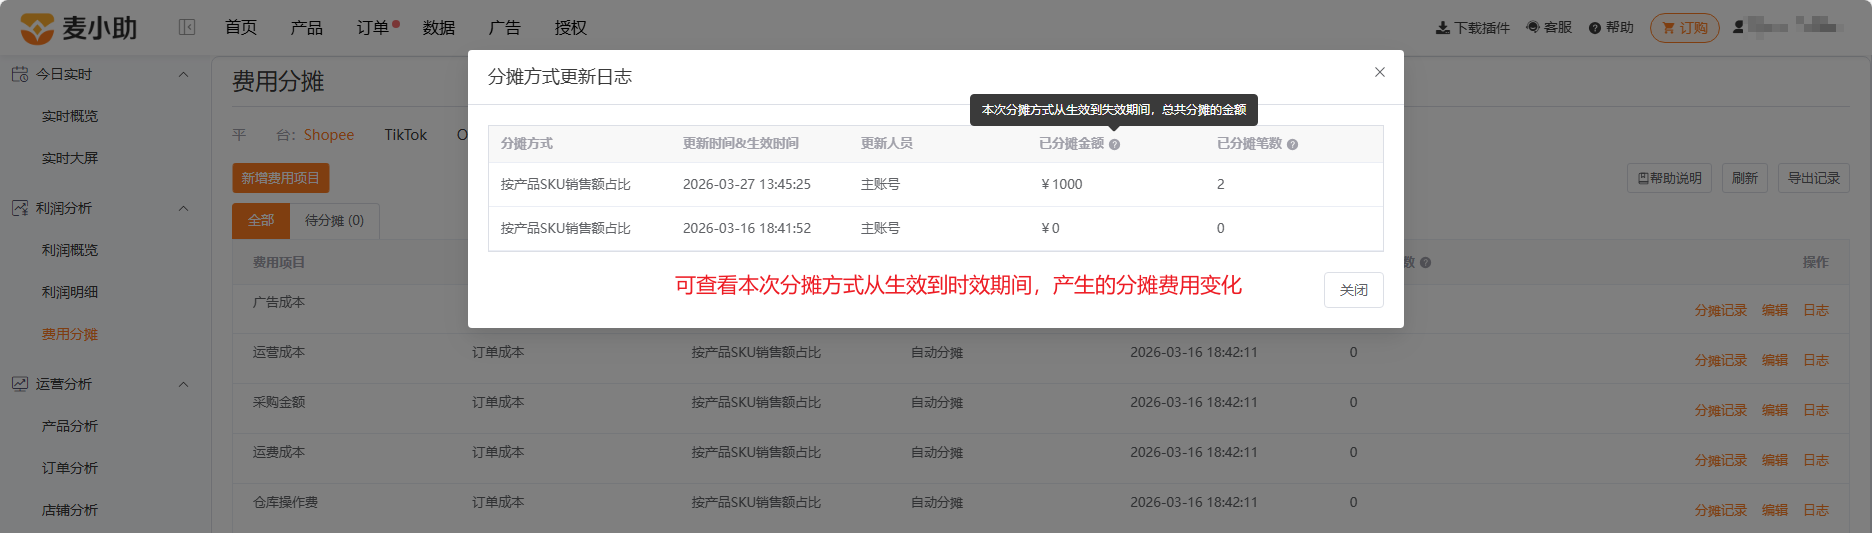The width and height of the screenshot is (1872, 533).
Task: Click the 仓库操作费 row name
Action: [285, 502]
